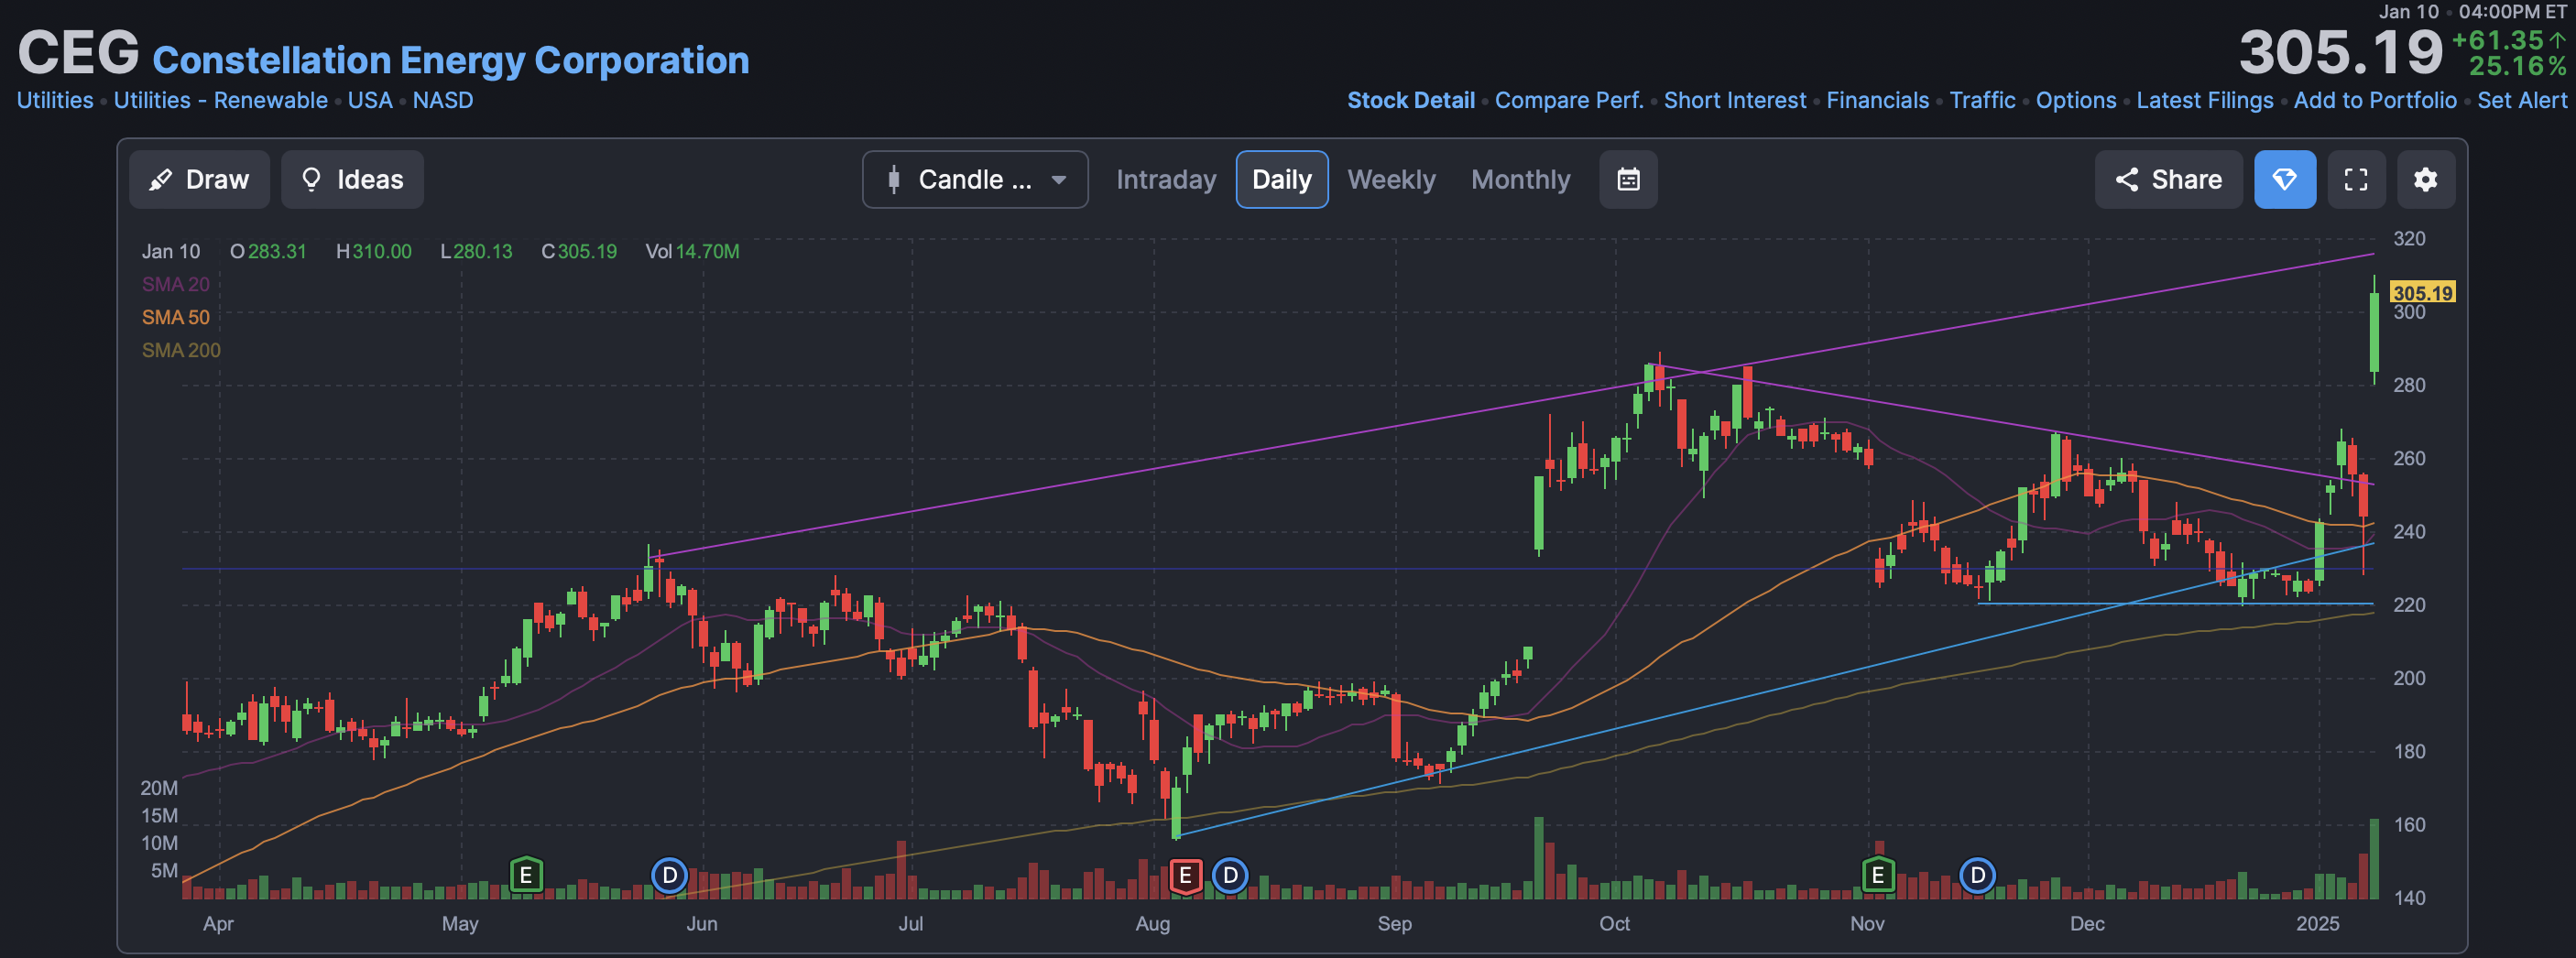The height and width of the screenshot is (958, 2576).
Task: Click the share icon beside Share
Action: click(2127, 180)
